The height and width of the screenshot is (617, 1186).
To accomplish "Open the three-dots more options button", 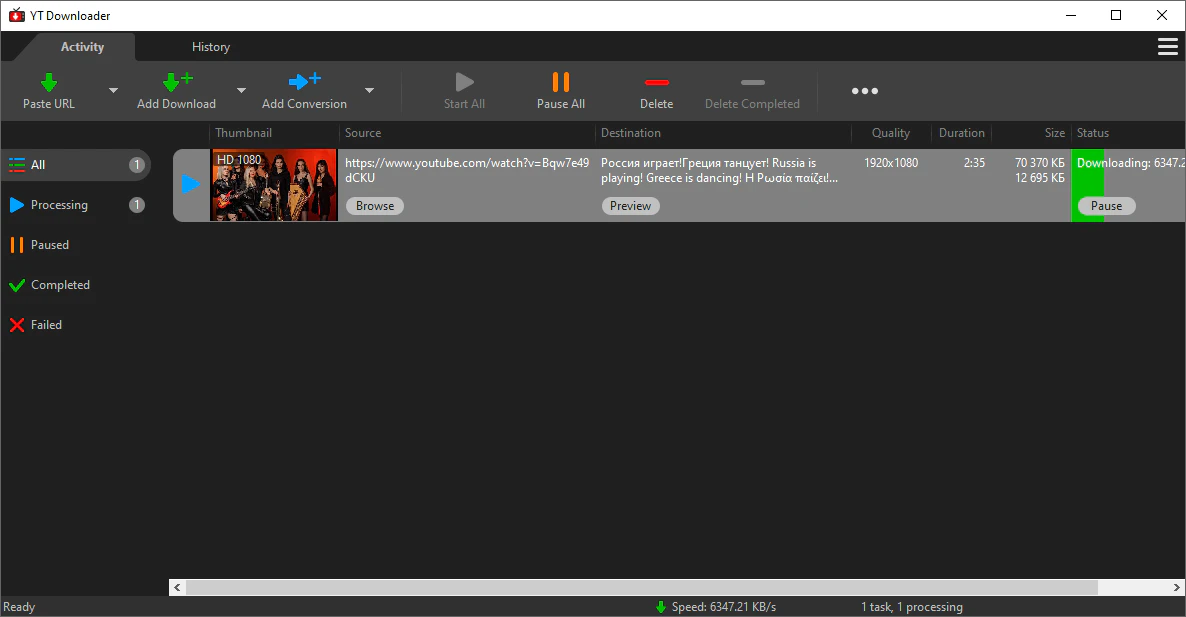I will click(865, 91).
